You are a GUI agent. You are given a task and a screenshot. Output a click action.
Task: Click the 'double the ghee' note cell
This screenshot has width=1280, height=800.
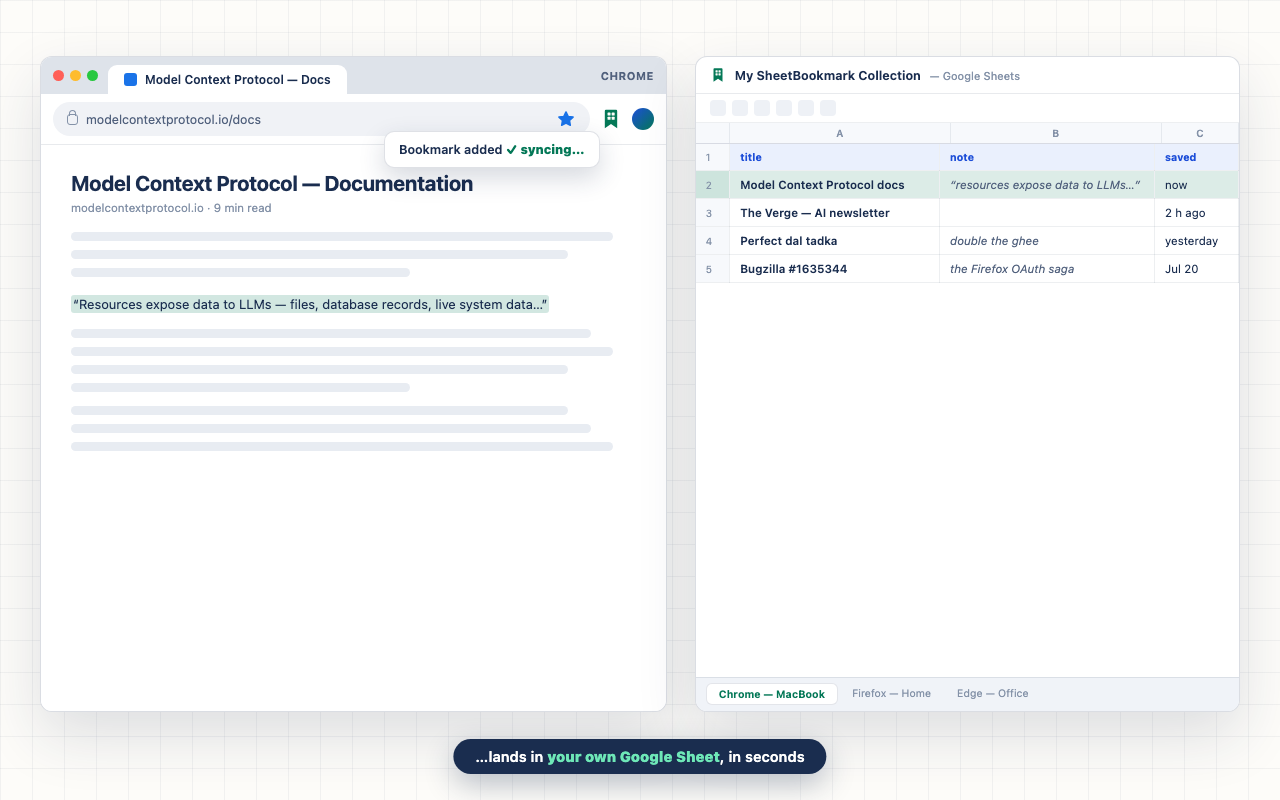[1047, 241]
